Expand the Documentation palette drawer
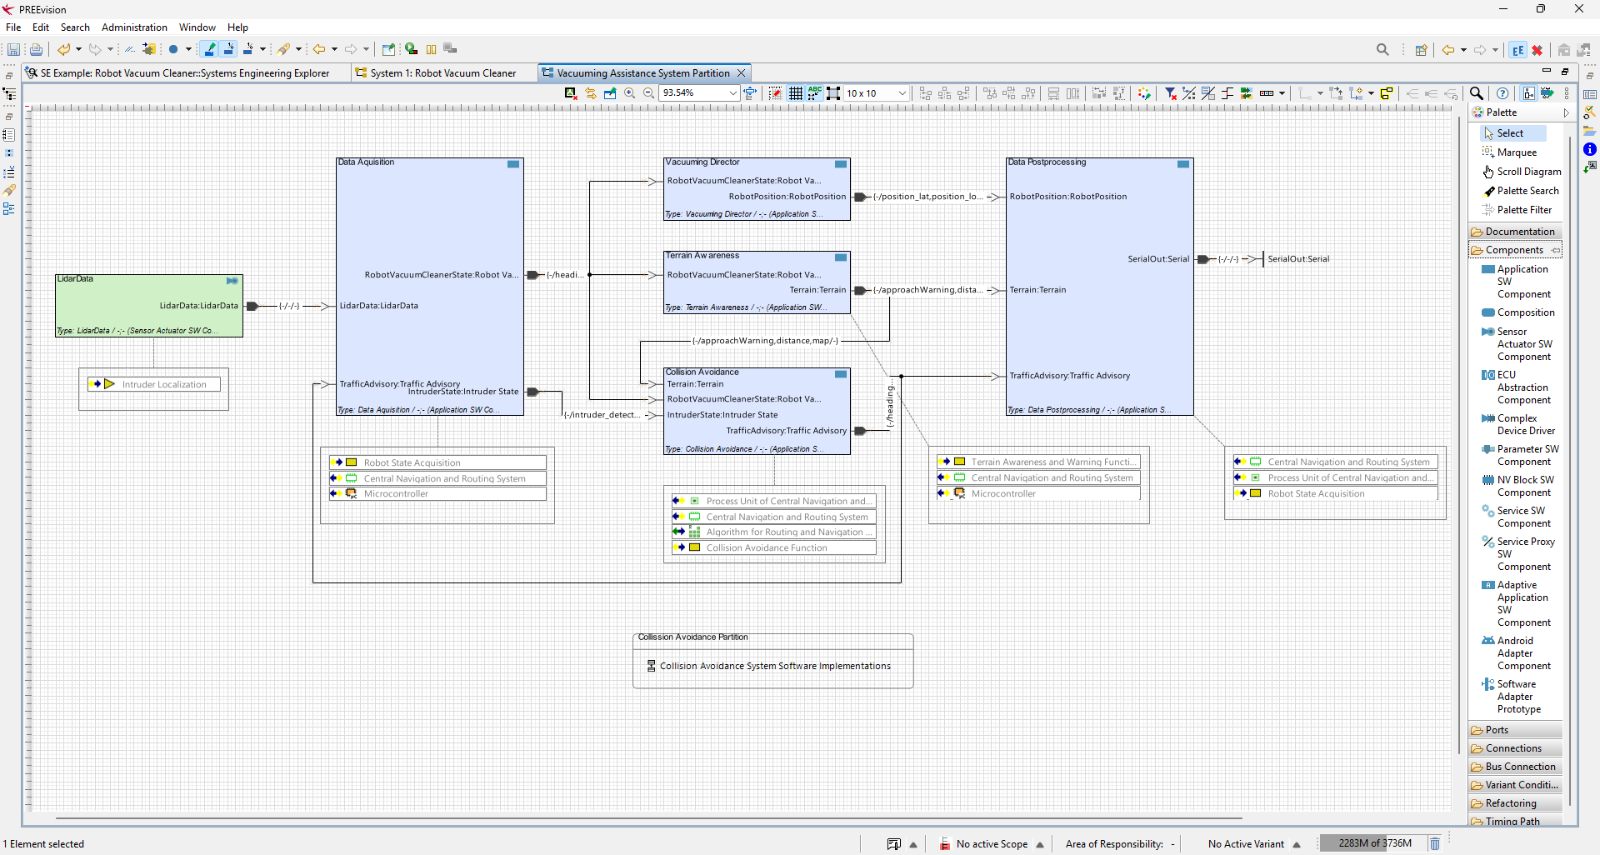 tap(1515, 231)
